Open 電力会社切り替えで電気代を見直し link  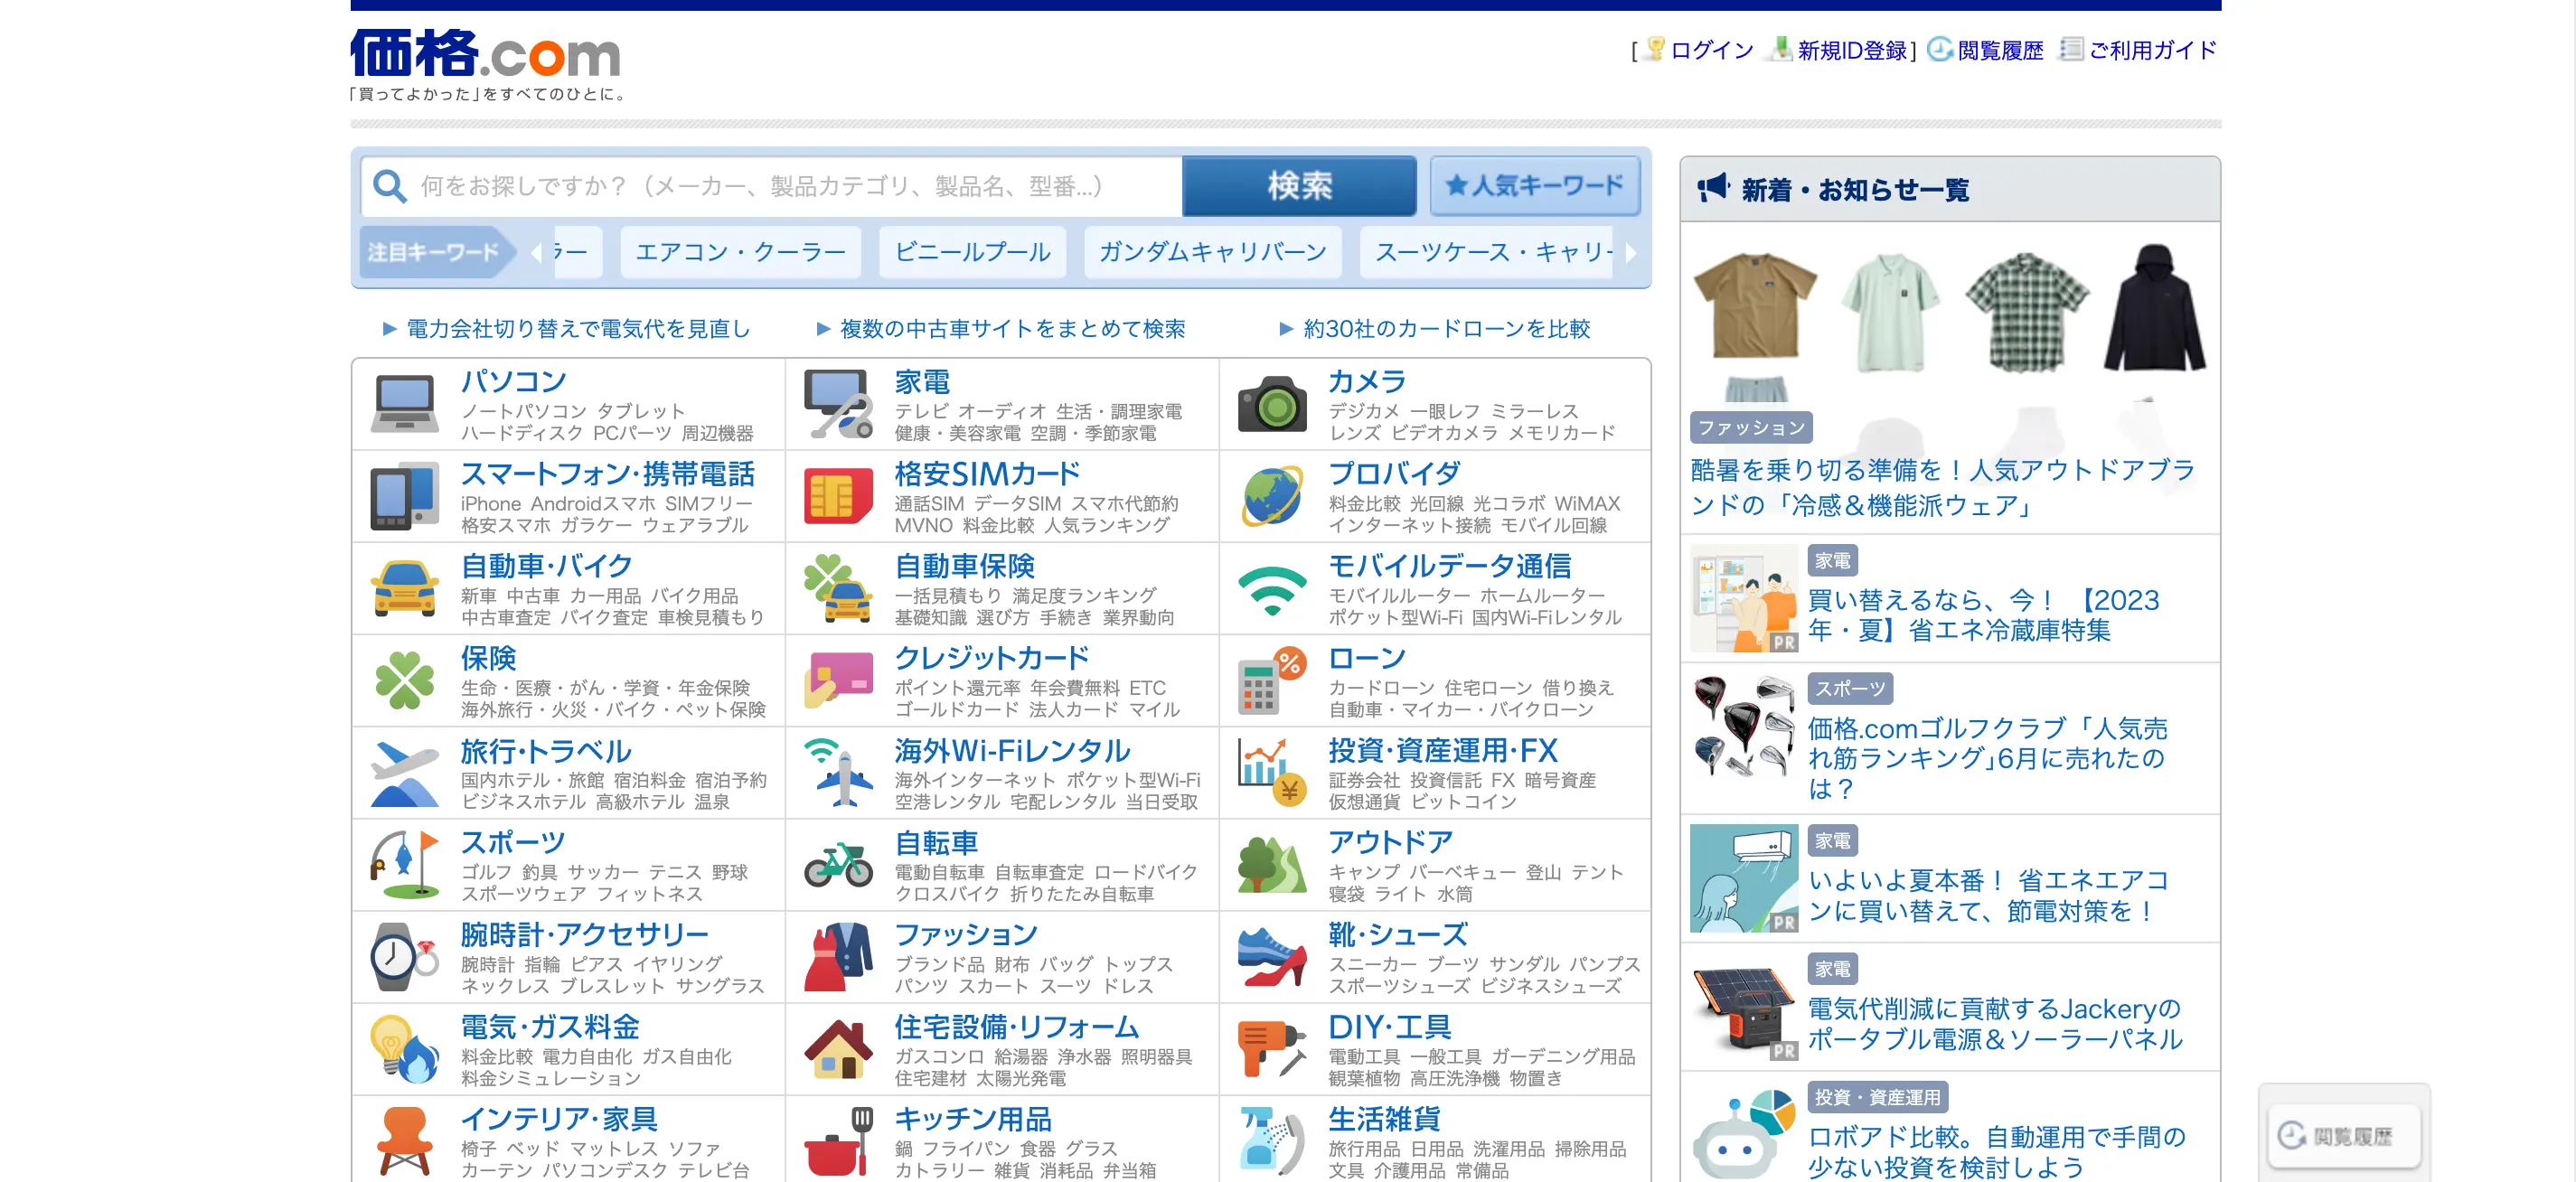coord(578,329)
